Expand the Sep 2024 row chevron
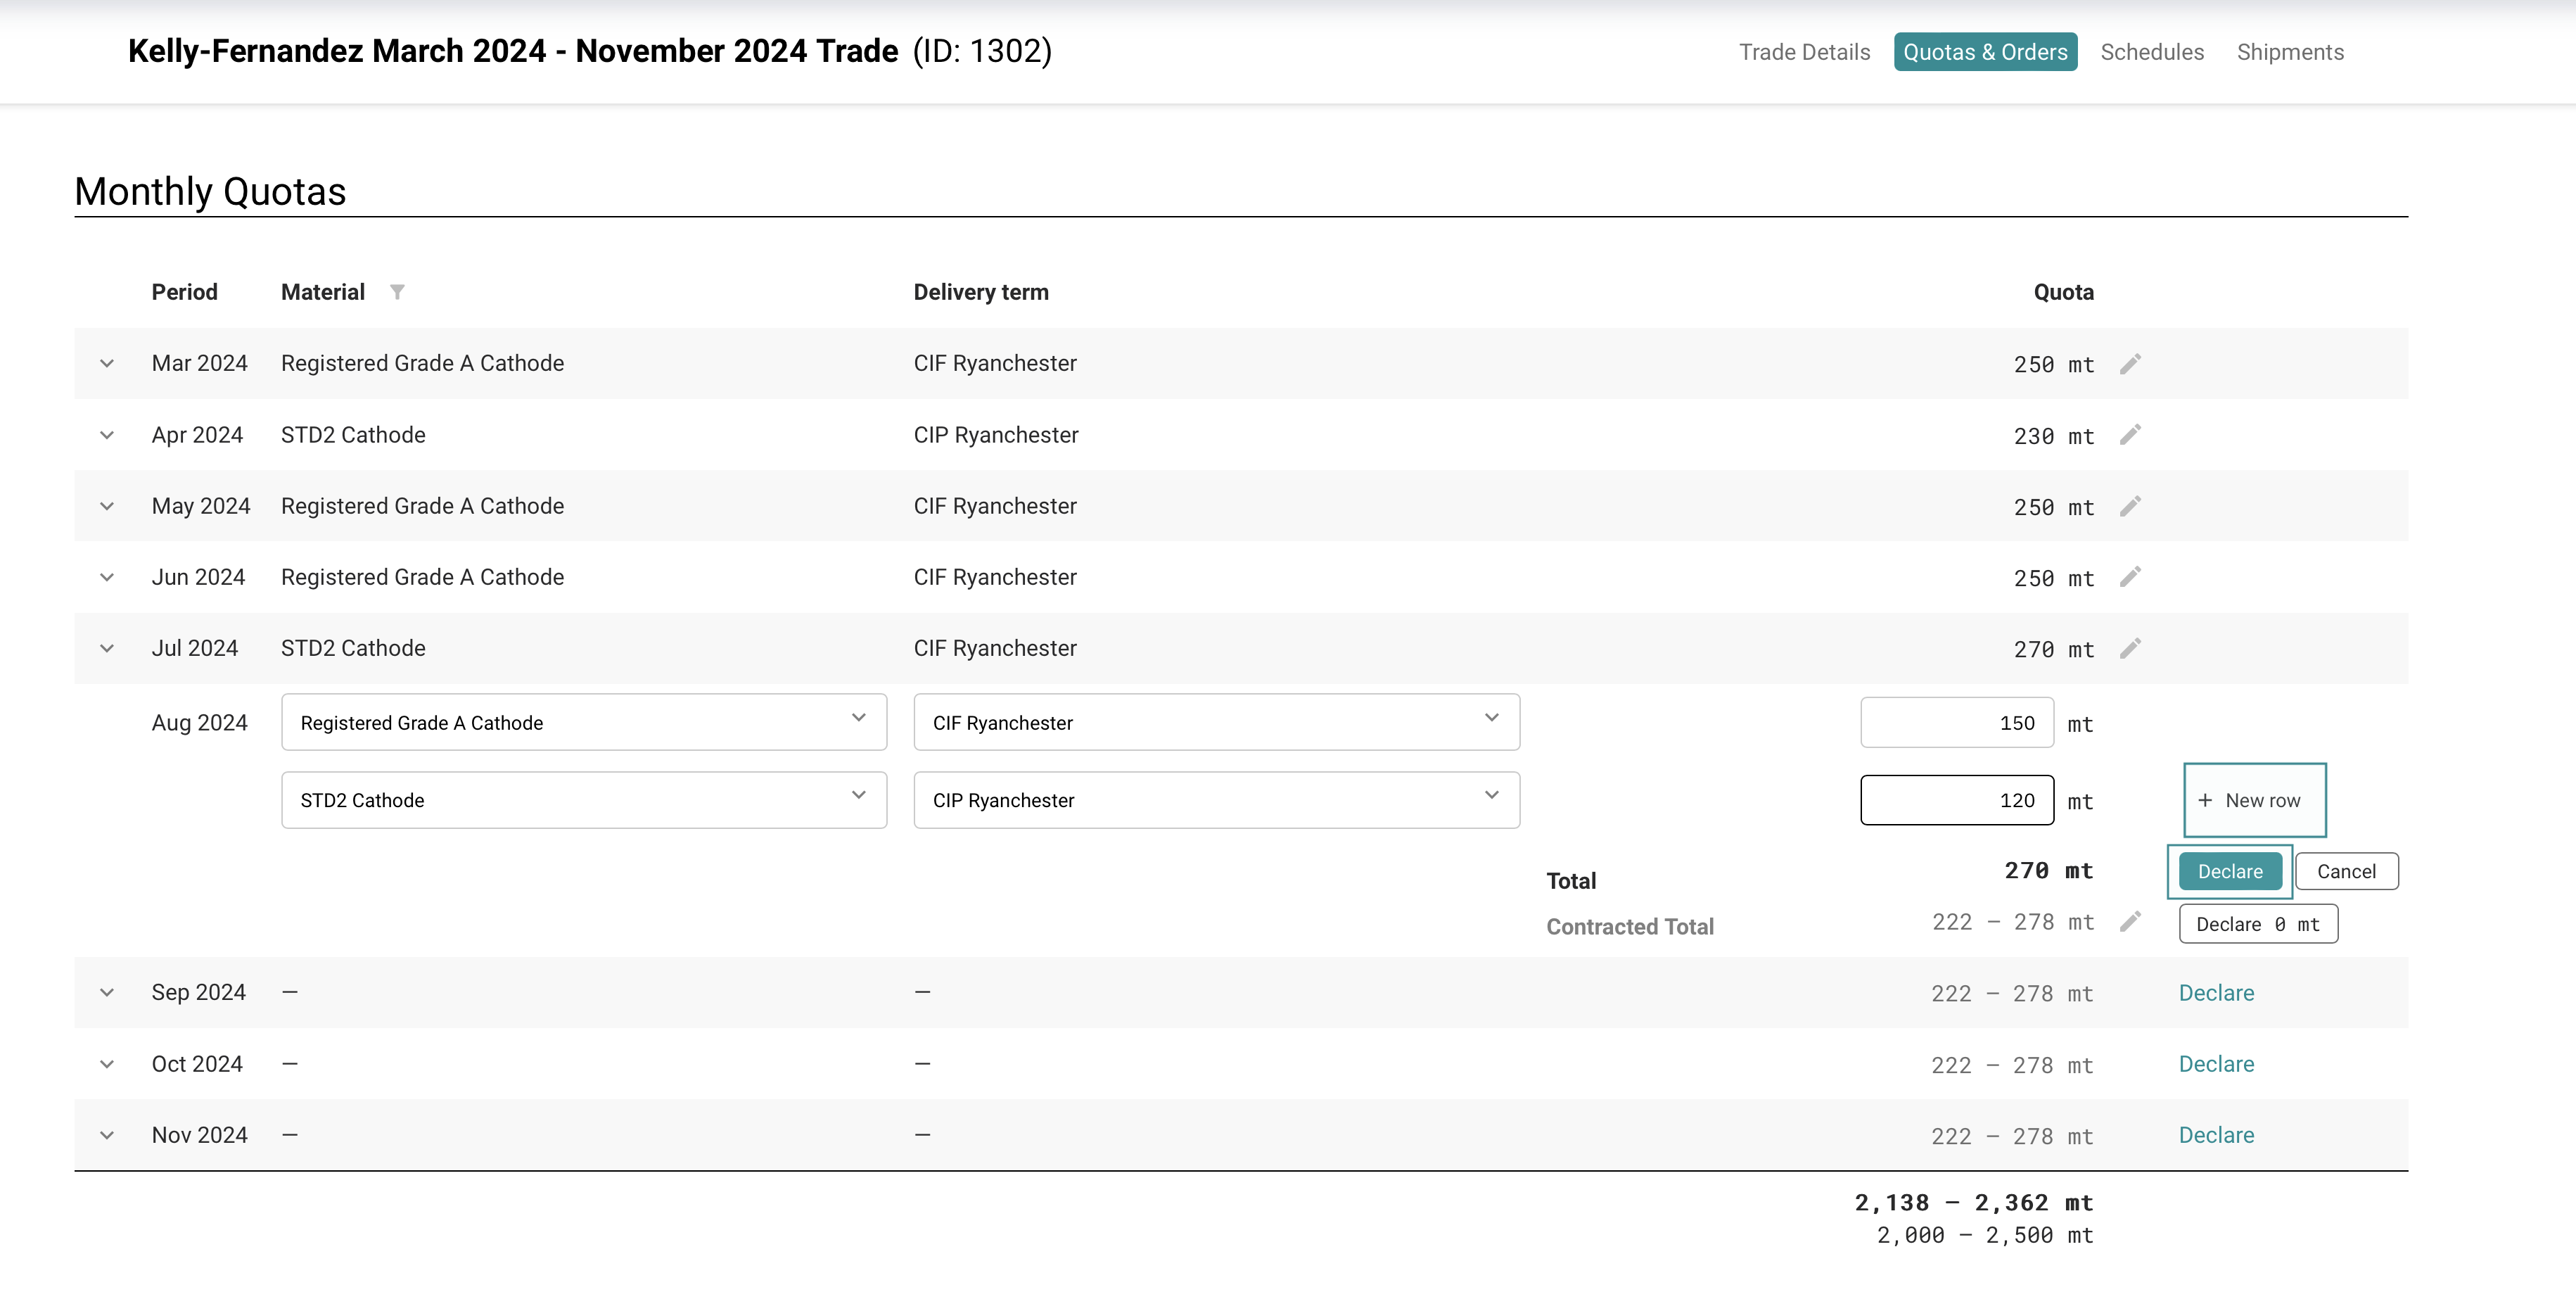 pyautogui.click(x=107, y=992)
